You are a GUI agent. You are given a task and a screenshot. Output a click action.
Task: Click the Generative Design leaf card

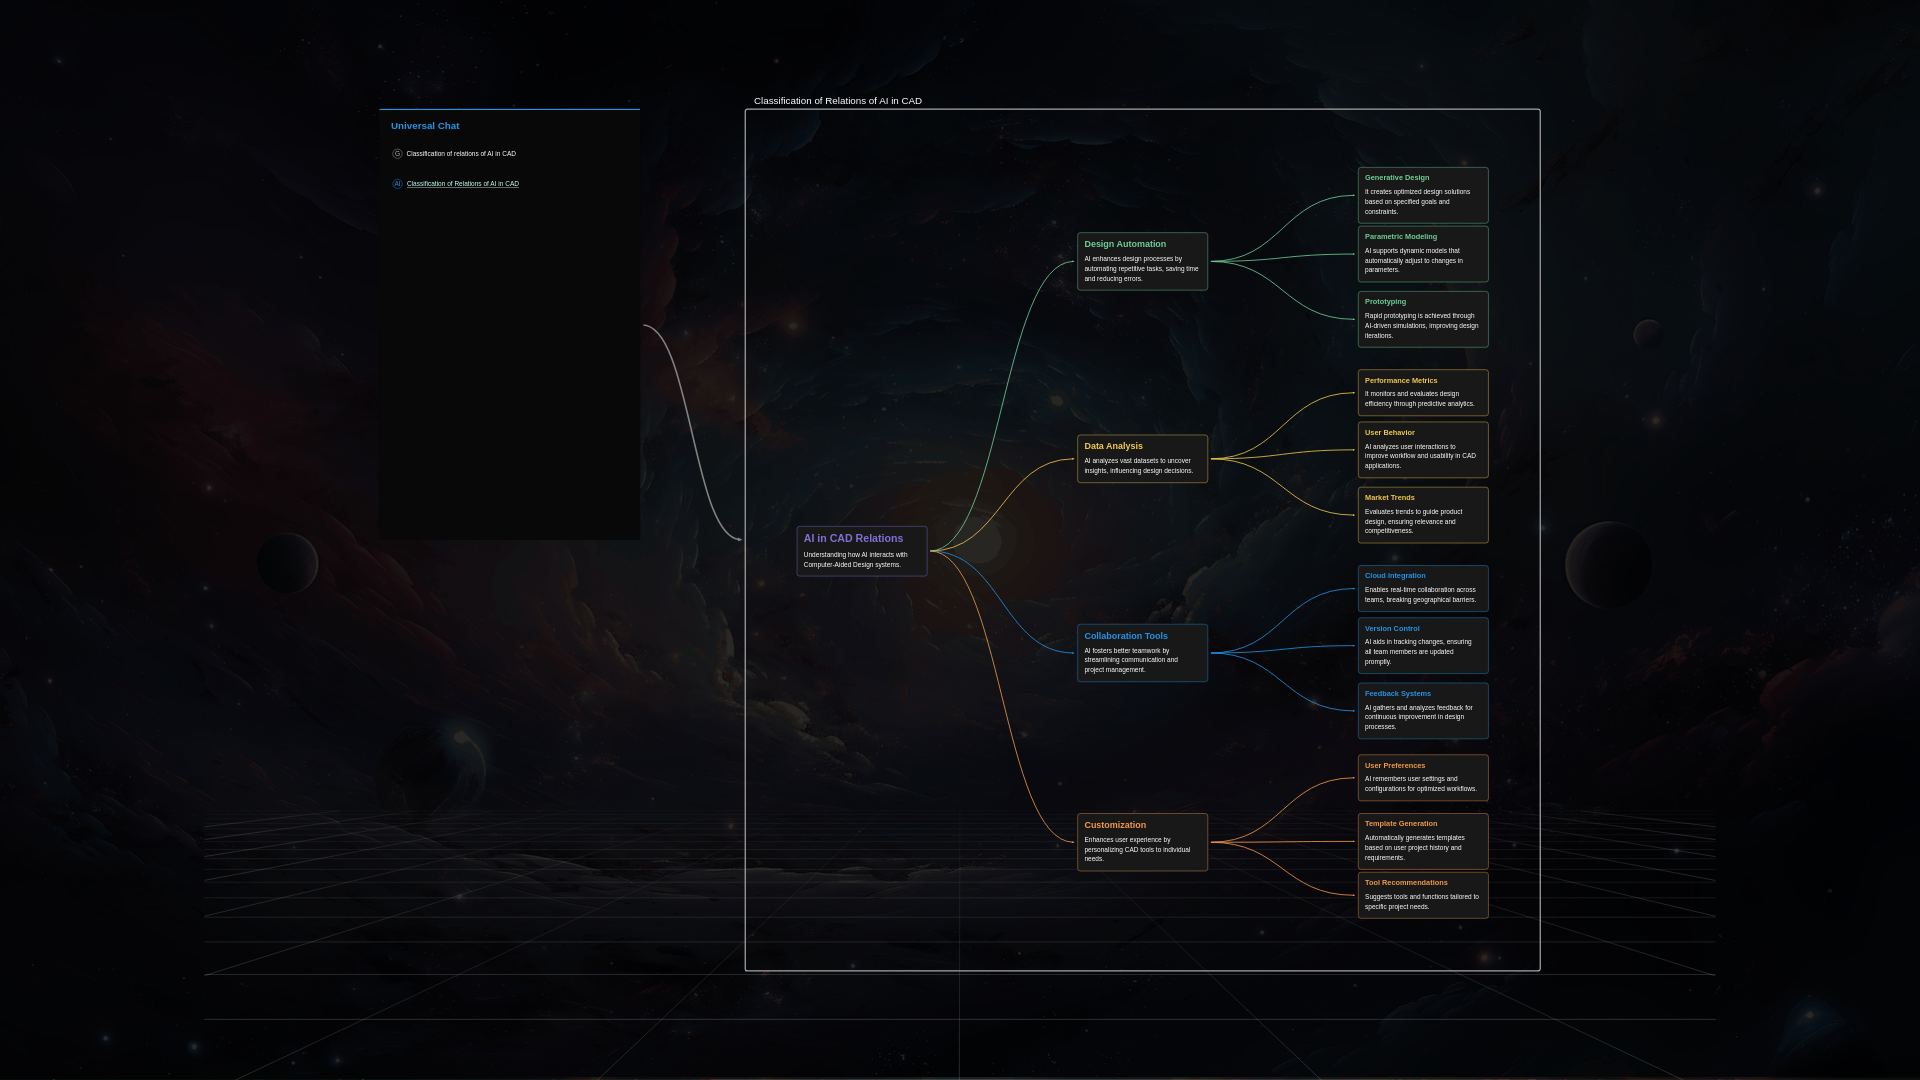point(1422,195)
